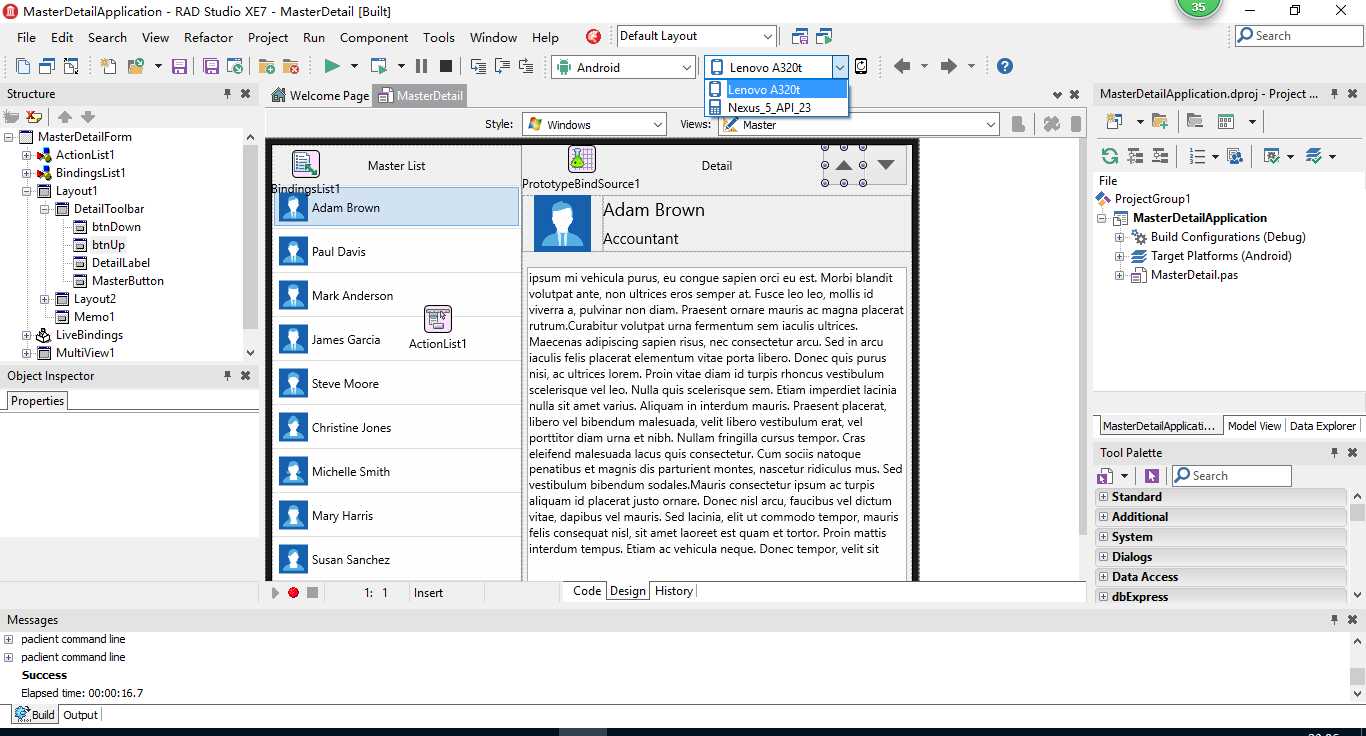Image resolution: width=1366 pixels, height=736 pixels.
Task: Click the New Items document icon
Action: pyautogui.click(x=108, y=66)
